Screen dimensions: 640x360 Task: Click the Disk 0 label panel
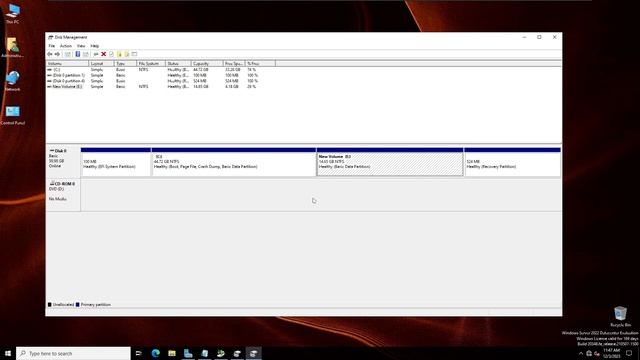coord(63,162)
